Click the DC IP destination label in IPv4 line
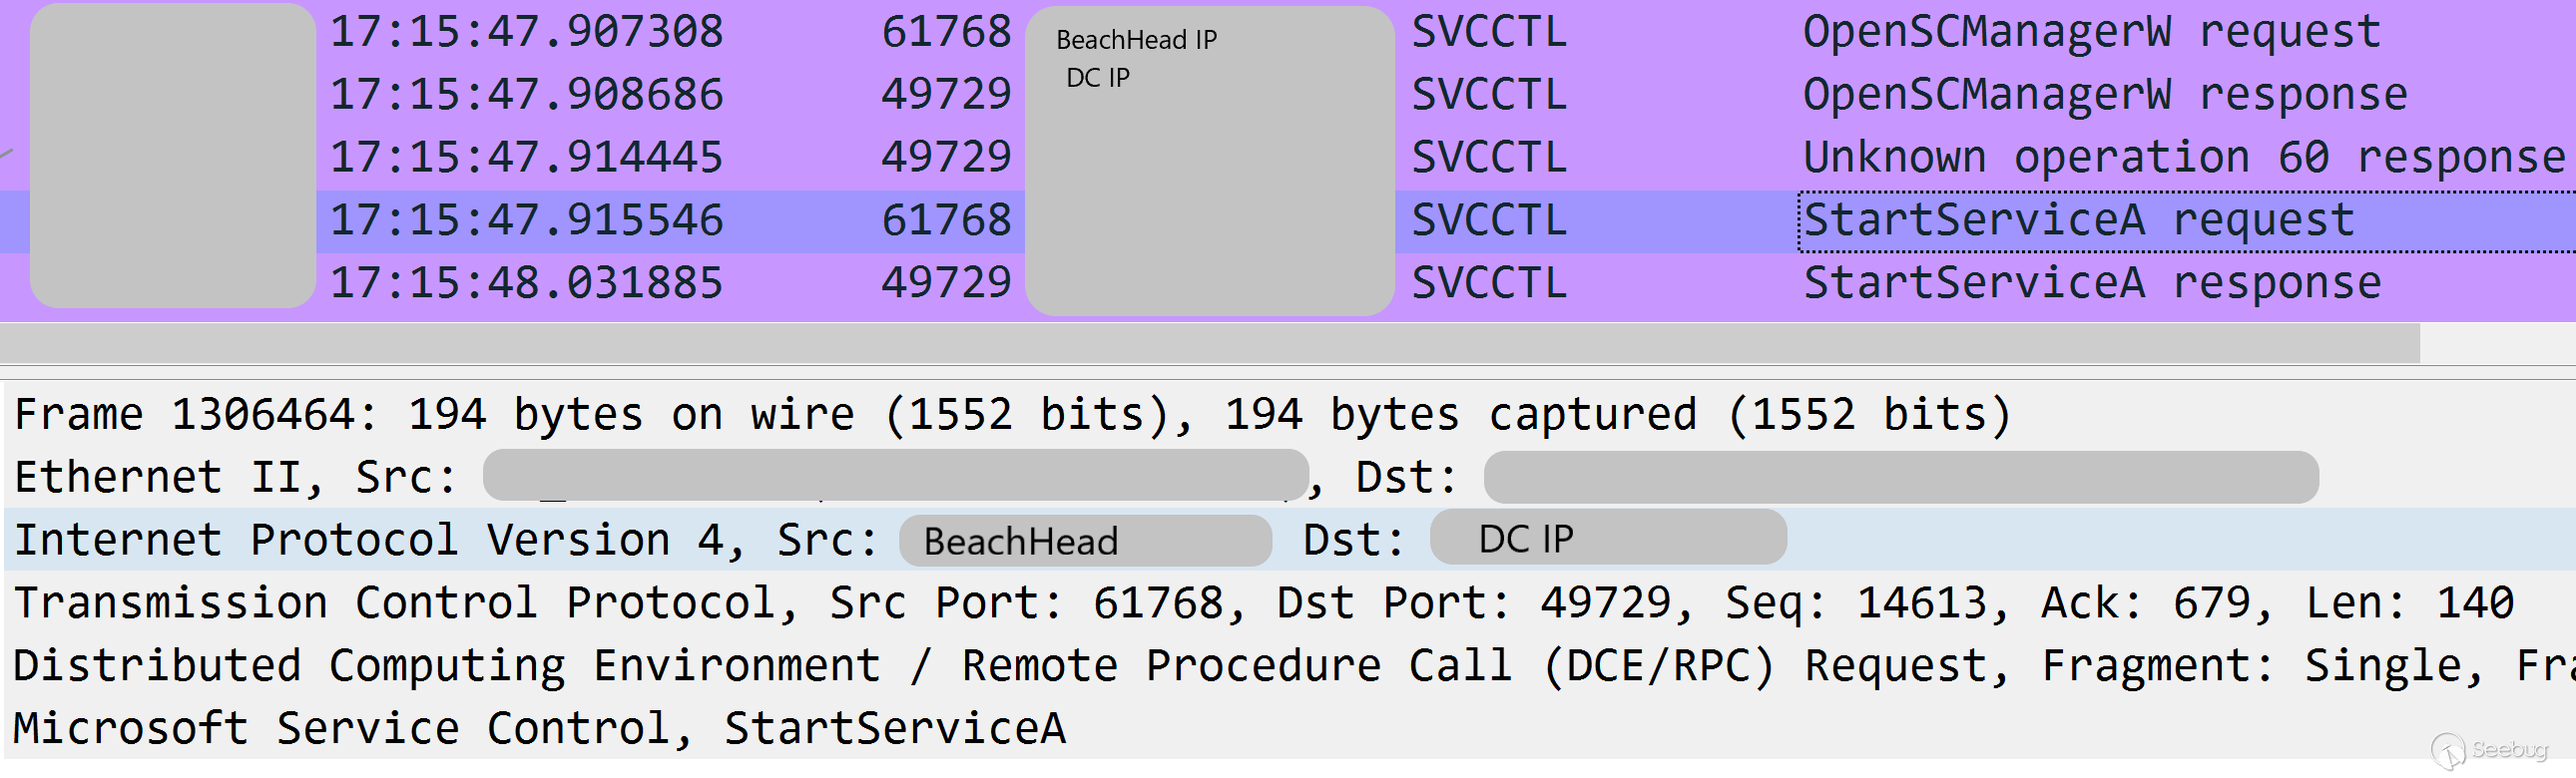Screen dimensions: 2576x778 coord(1525,540)
